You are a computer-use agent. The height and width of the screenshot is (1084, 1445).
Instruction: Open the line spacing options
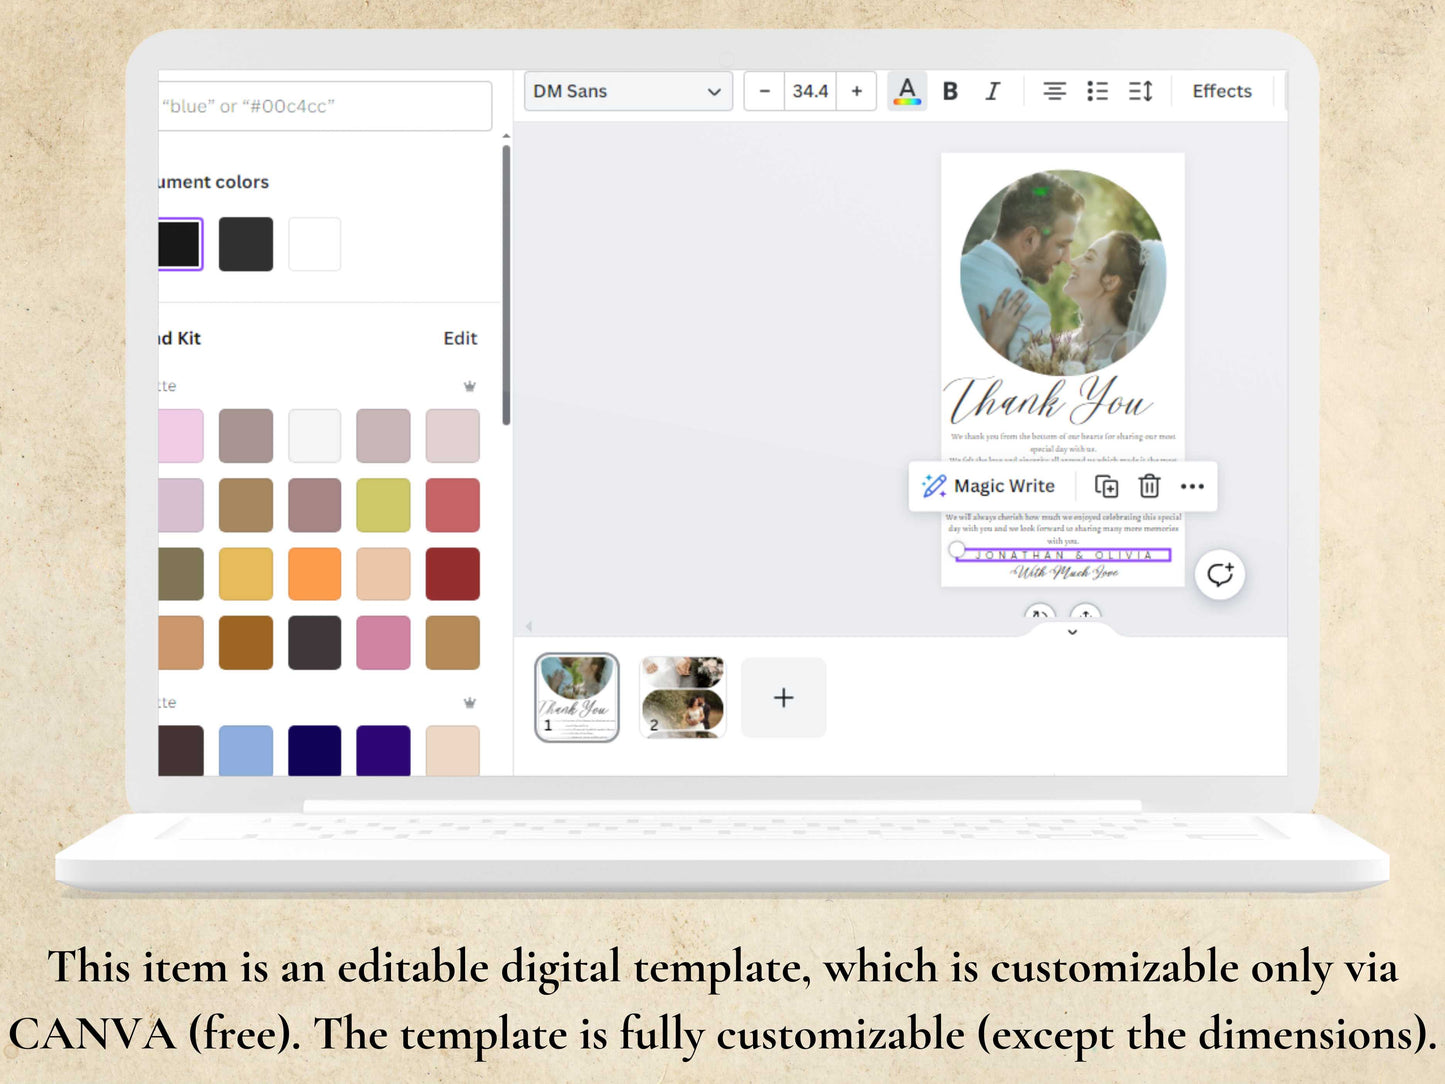pyautogui.click(x=1140, y=91)
